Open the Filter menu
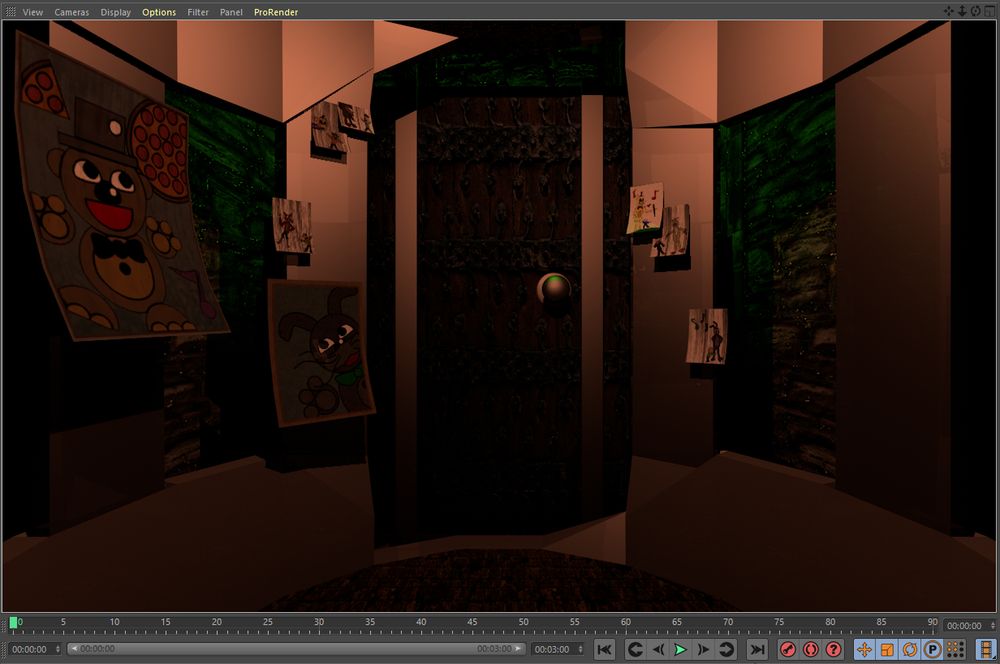 (x=198, y=12)
